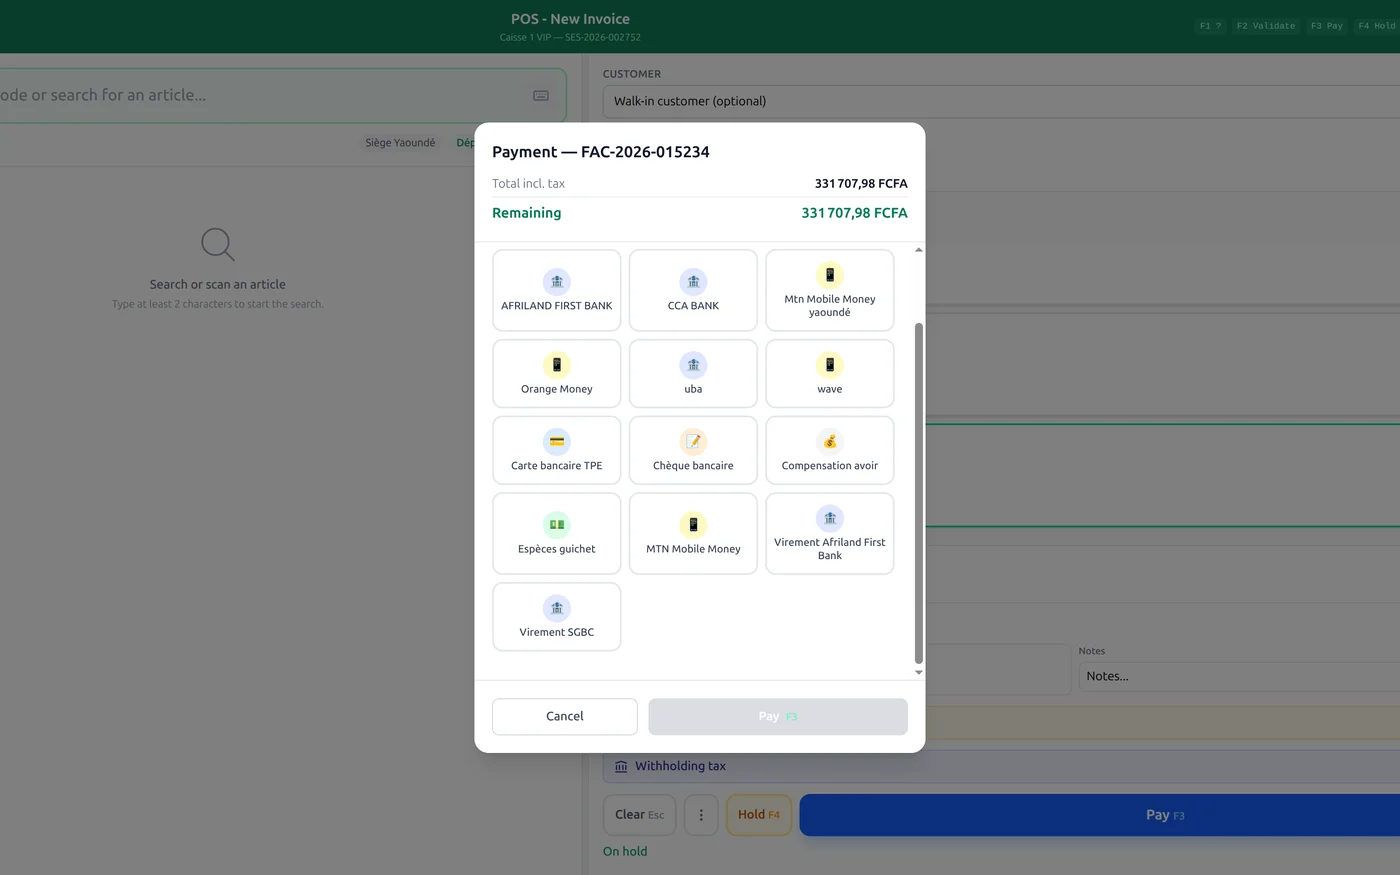Click the F4 Hold header shortcut
1400x875 pixels.
click(x=1377, y=26)
